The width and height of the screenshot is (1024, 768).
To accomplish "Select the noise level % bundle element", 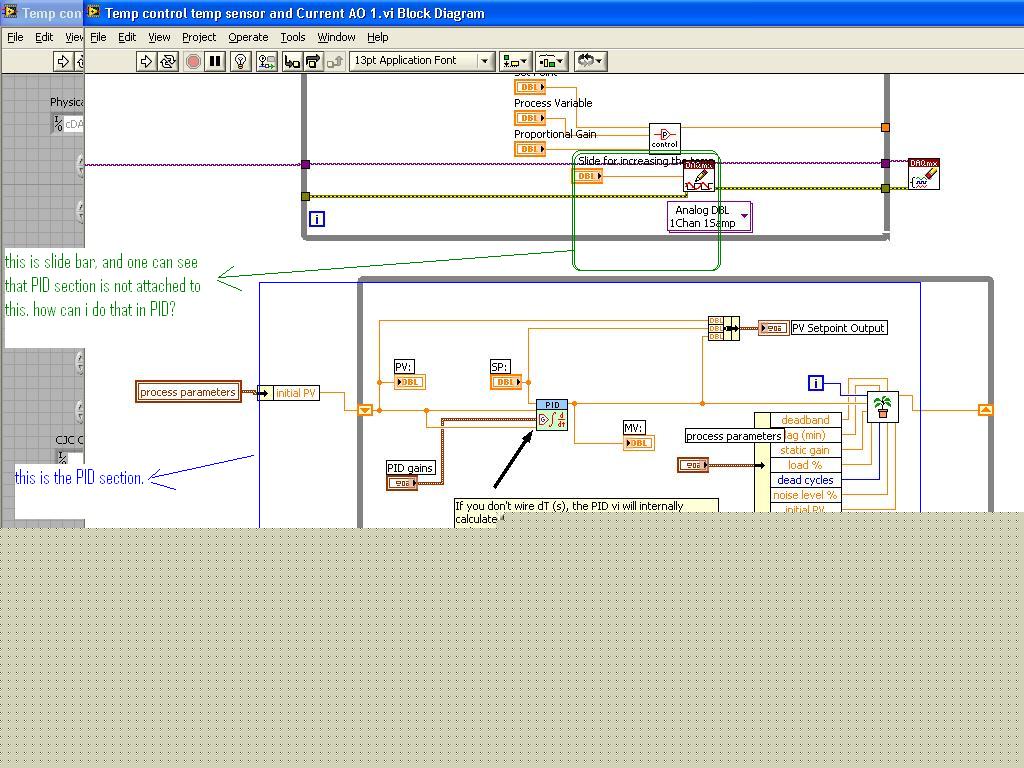I will click(x=805, y=495).
